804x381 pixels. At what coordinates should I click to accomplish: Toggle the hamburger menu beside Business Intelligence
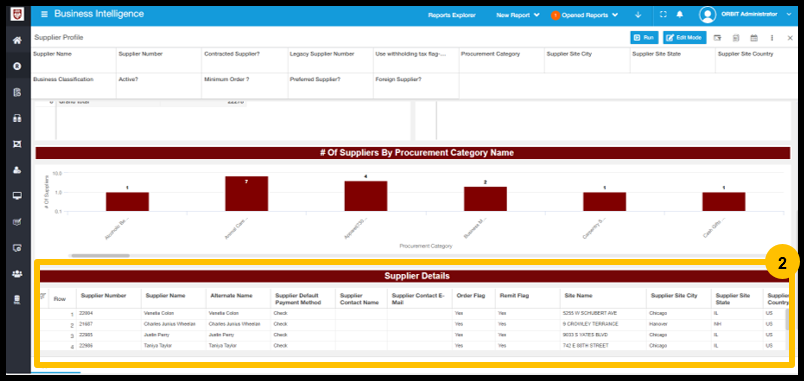point(44,14)
